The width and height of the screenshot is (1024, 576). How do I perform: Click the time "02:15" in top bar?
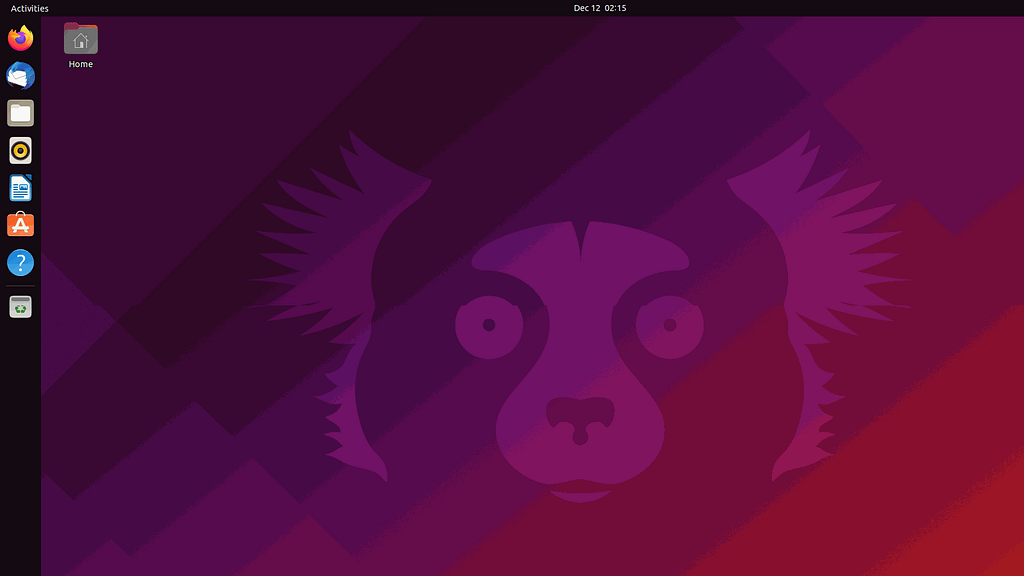pyautogui.click(x=615, y=8)
